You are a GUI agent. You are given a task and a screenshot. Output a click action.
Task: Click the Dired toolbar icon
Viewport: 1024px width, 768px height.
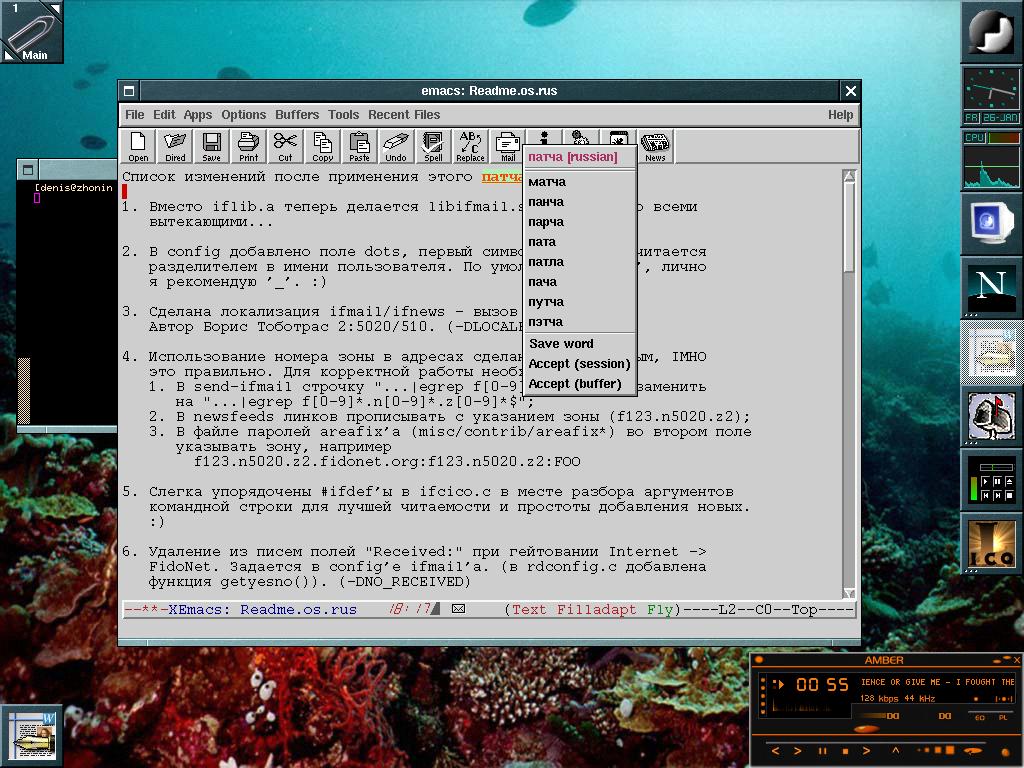175,146
